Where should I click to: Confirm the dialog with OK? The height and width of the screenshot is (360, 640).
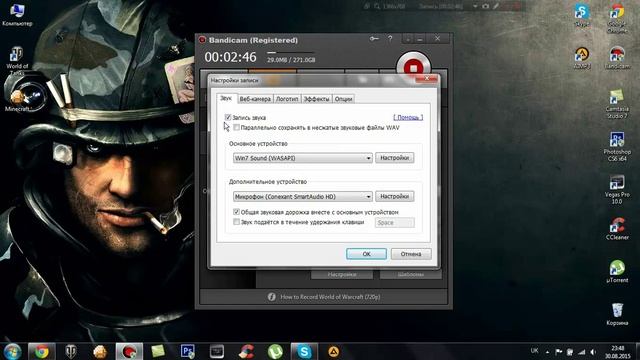[366, 254]
